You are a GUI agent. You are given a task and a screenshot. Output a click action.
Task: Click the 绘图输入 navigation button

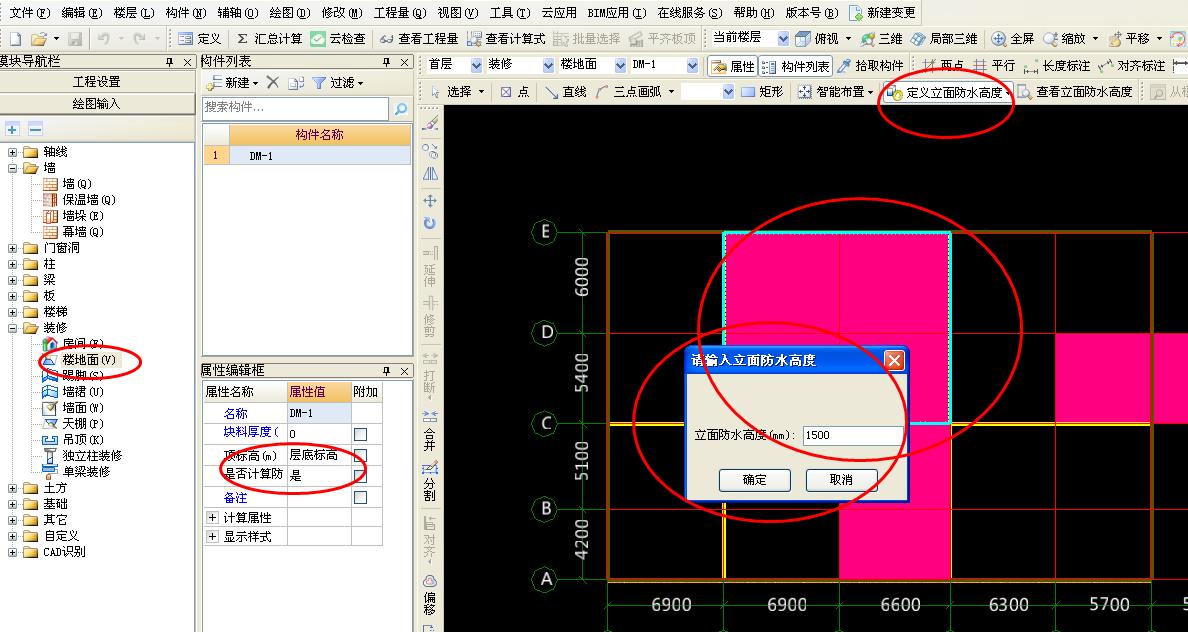point(97,104)
